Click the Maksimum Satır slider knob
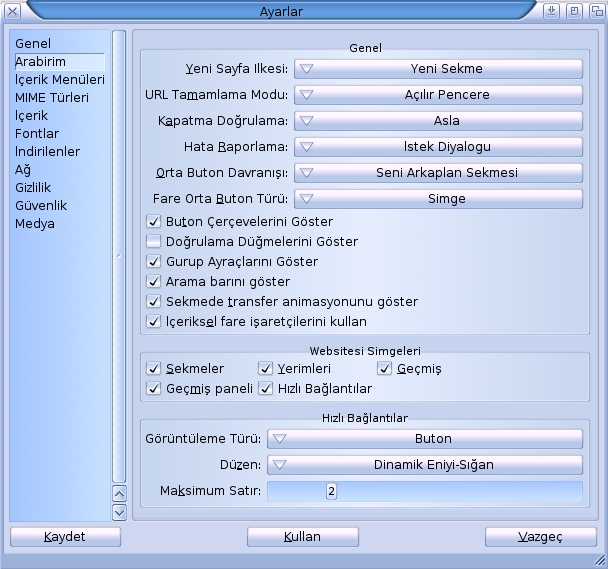The image size is (608, 569). coord(331,491)
